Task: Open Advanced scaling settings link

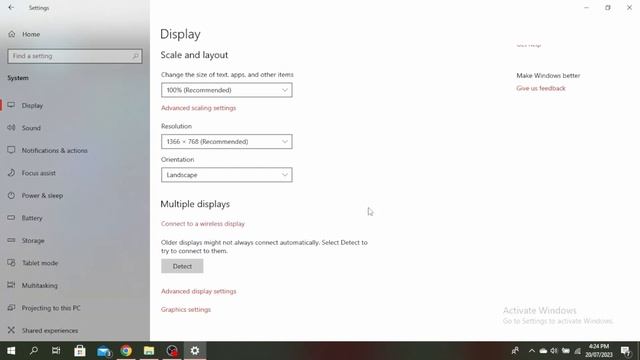Action: [x=198, y=108]
